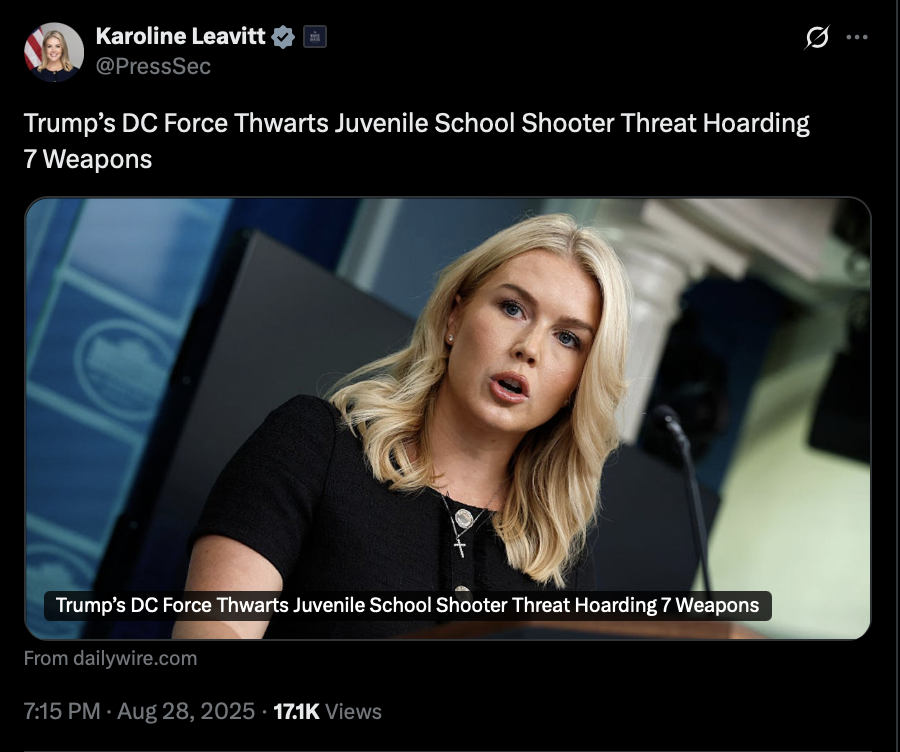900x752 pixels.
Task: Click "7 Weapons" in the post text
Action: pos(88,159)
